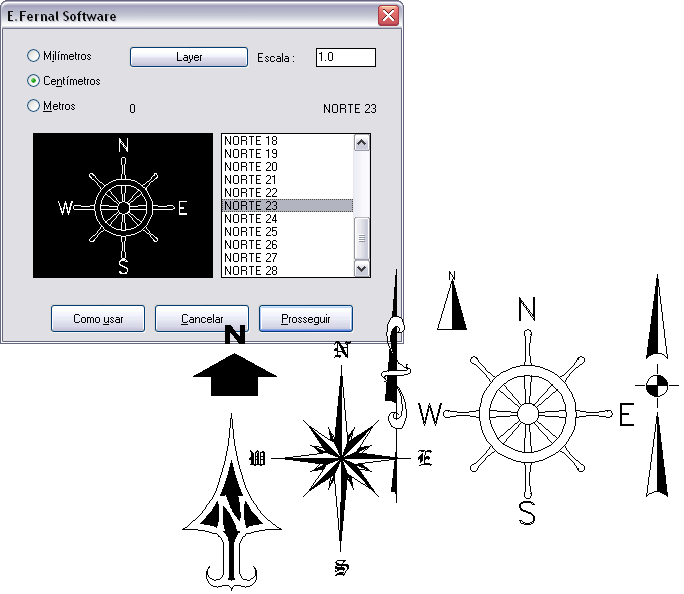The width and height of the screenshot is (684, 594).
Task: Click the circle crosshair north arrow symbol
Action: coord(656,385)
